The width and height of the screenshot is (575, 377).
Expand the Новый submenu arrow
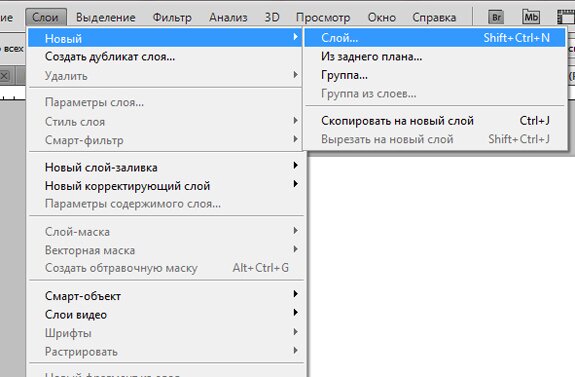coord(295,37)
